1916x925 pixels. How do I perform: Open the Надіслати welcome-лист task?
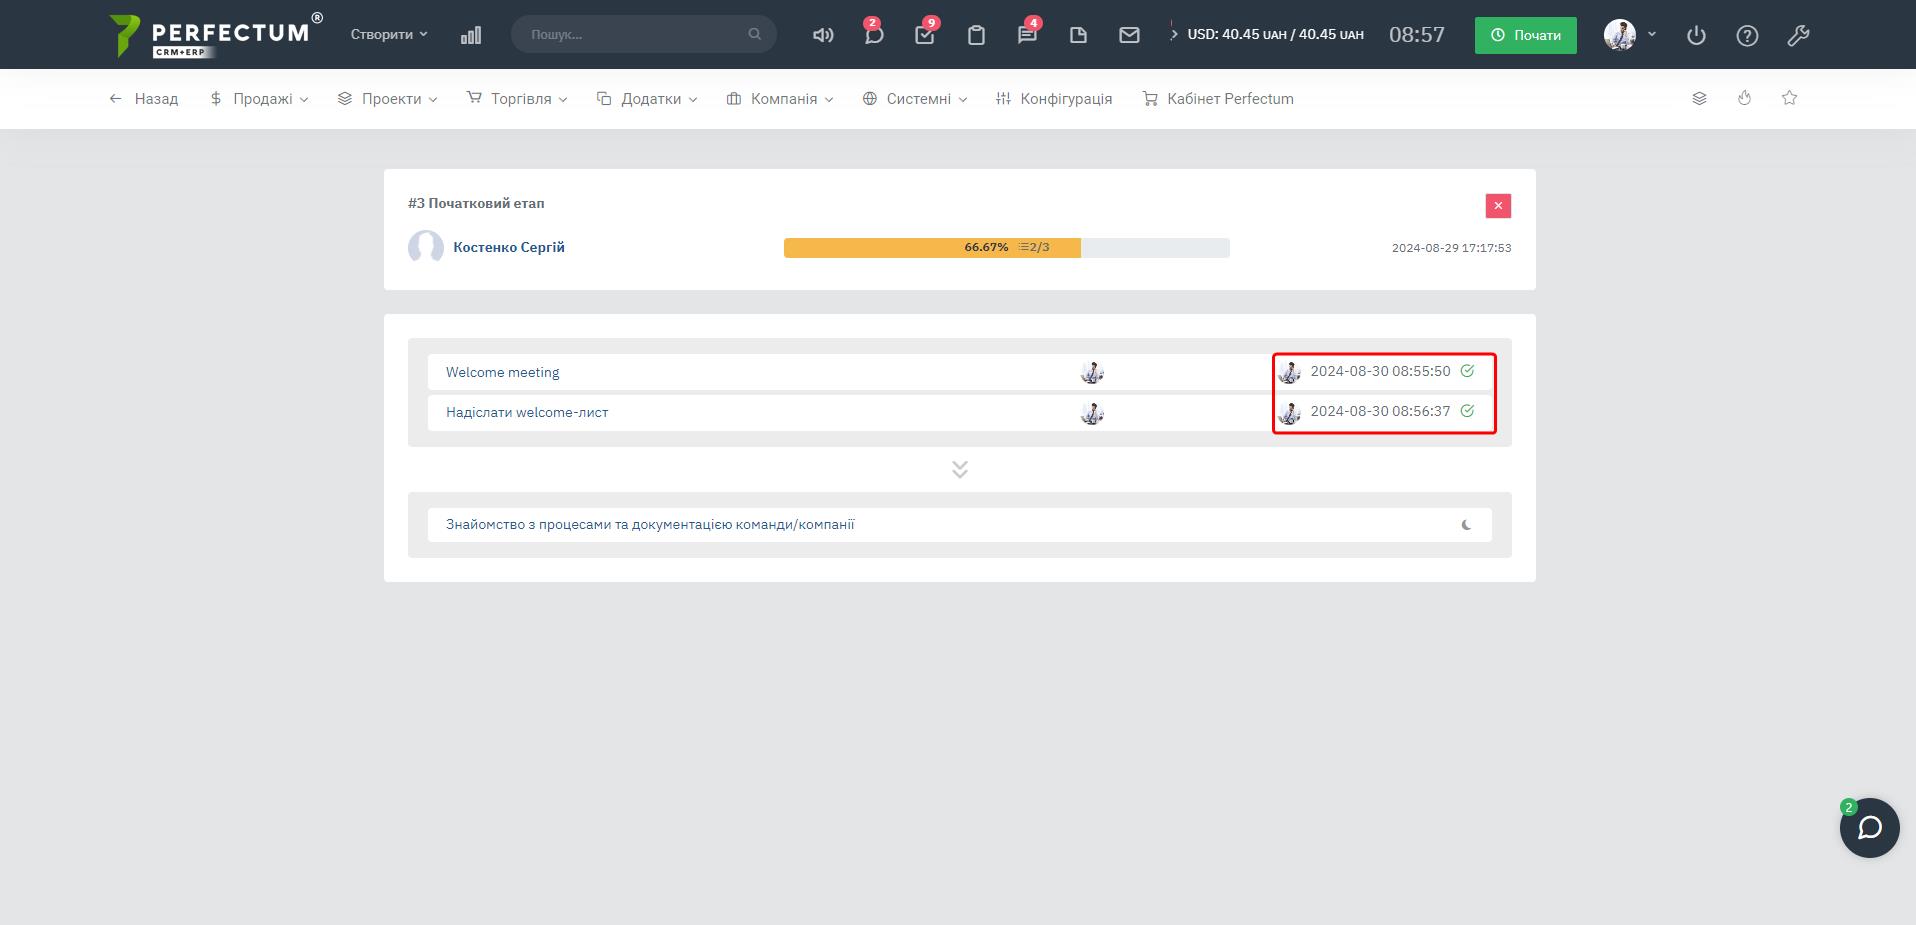(x=527, y=412)
